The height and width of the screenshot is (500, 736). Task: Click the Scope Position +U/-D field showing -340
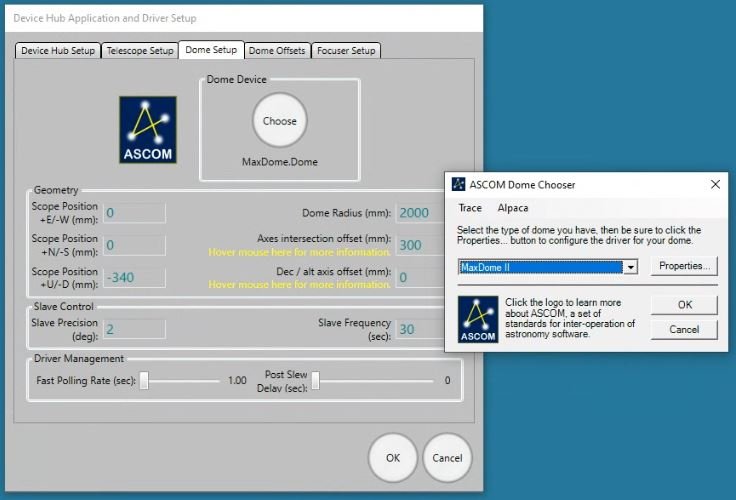tap(134, 277)
